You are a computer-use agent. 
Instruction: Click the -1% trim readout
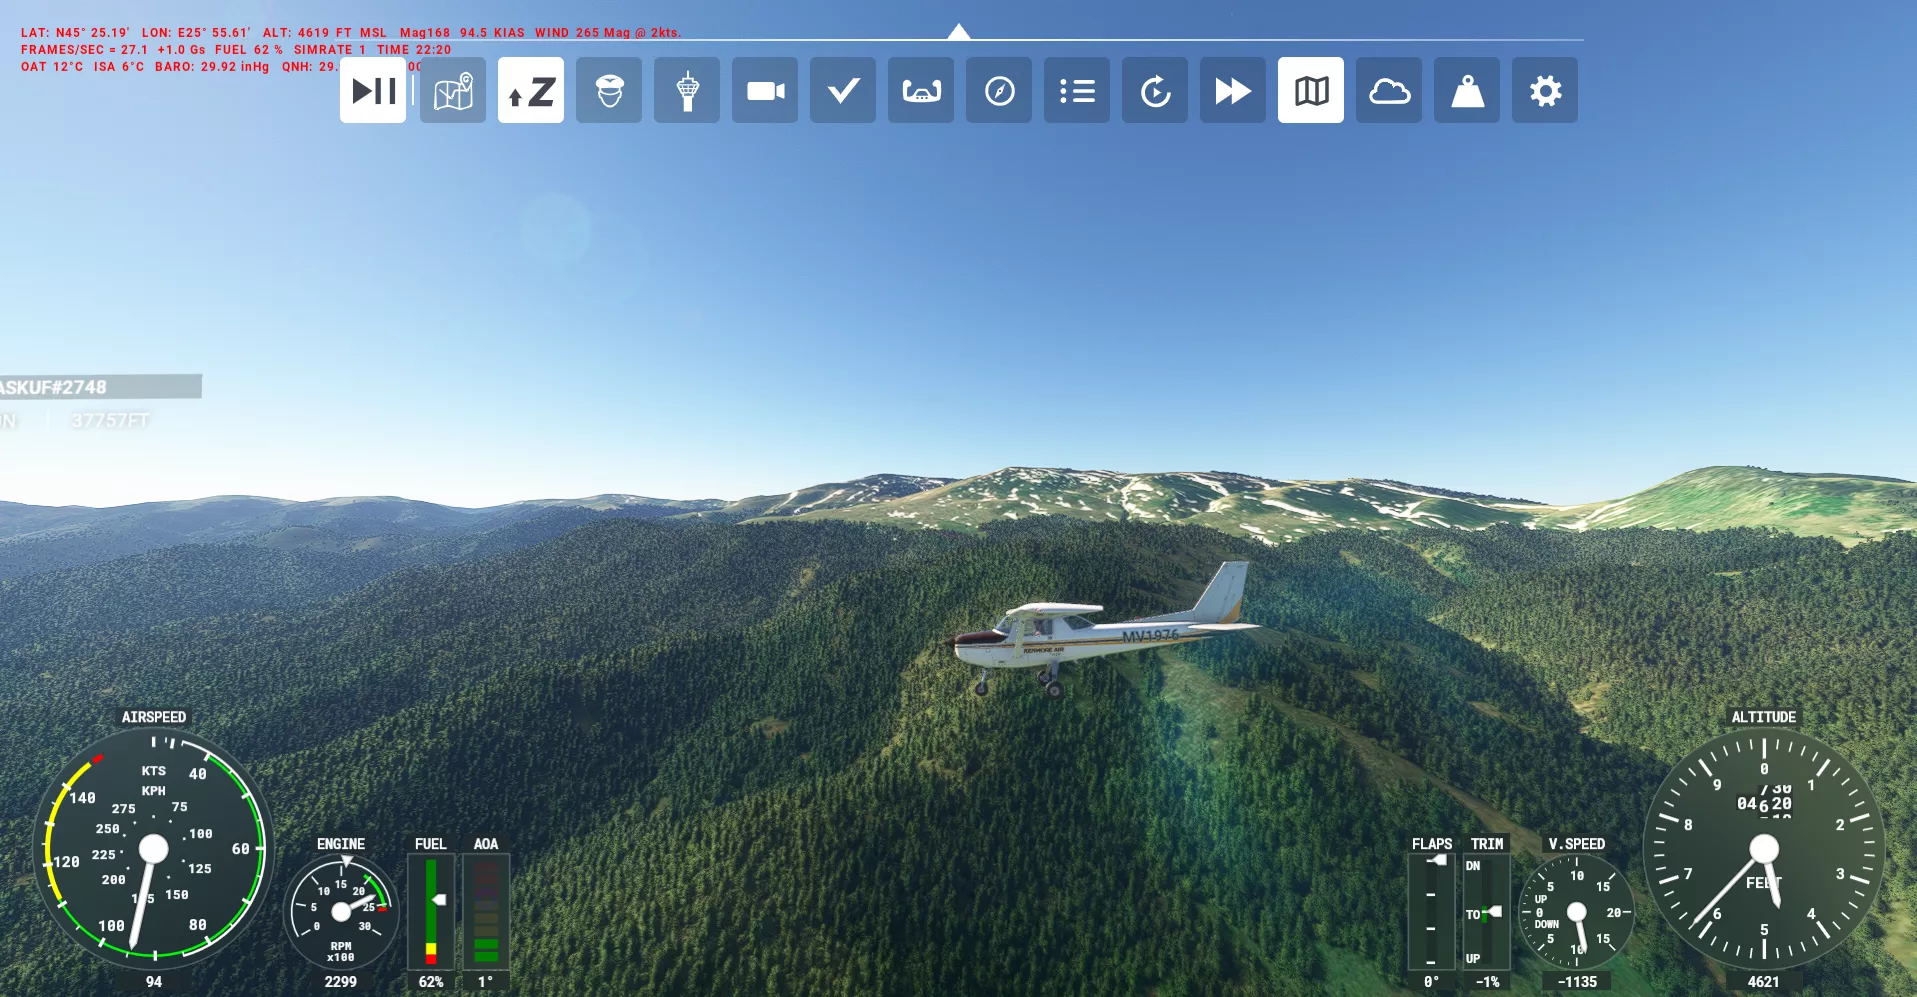click(x=1487, y=982)
